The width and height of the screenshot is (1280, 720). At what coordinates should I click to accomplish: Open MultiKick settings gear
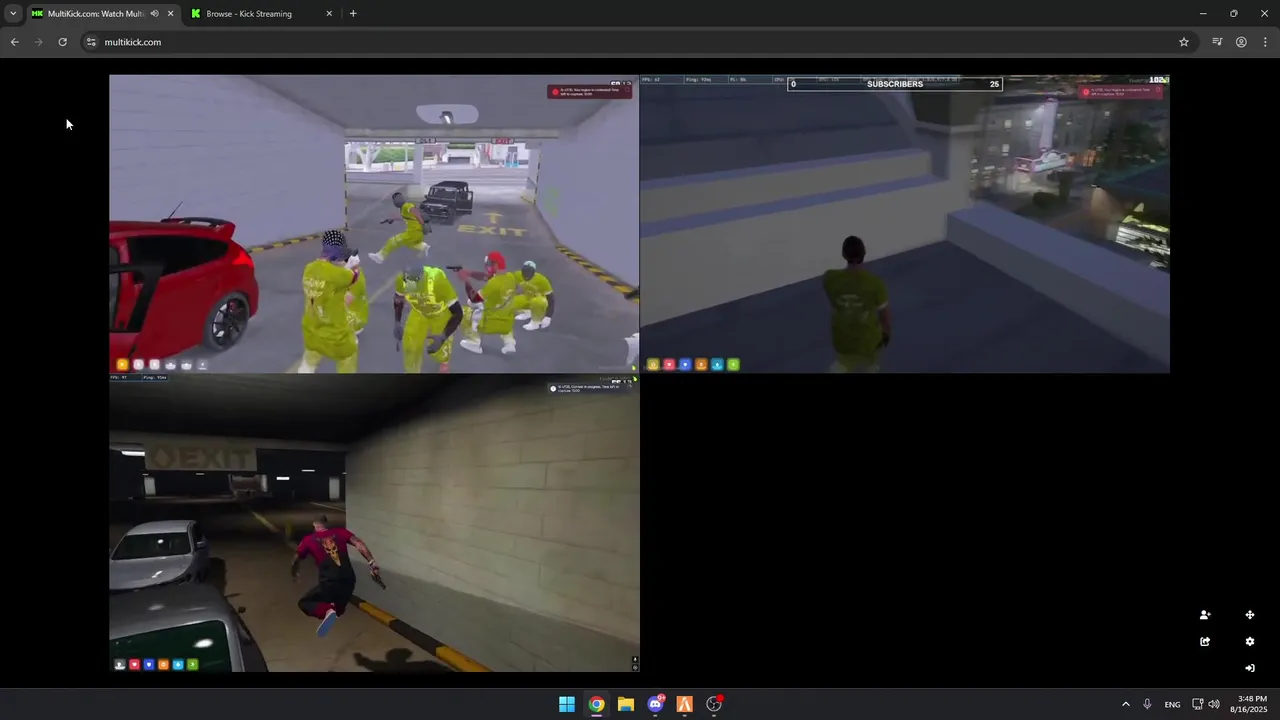coord(1250,642)
